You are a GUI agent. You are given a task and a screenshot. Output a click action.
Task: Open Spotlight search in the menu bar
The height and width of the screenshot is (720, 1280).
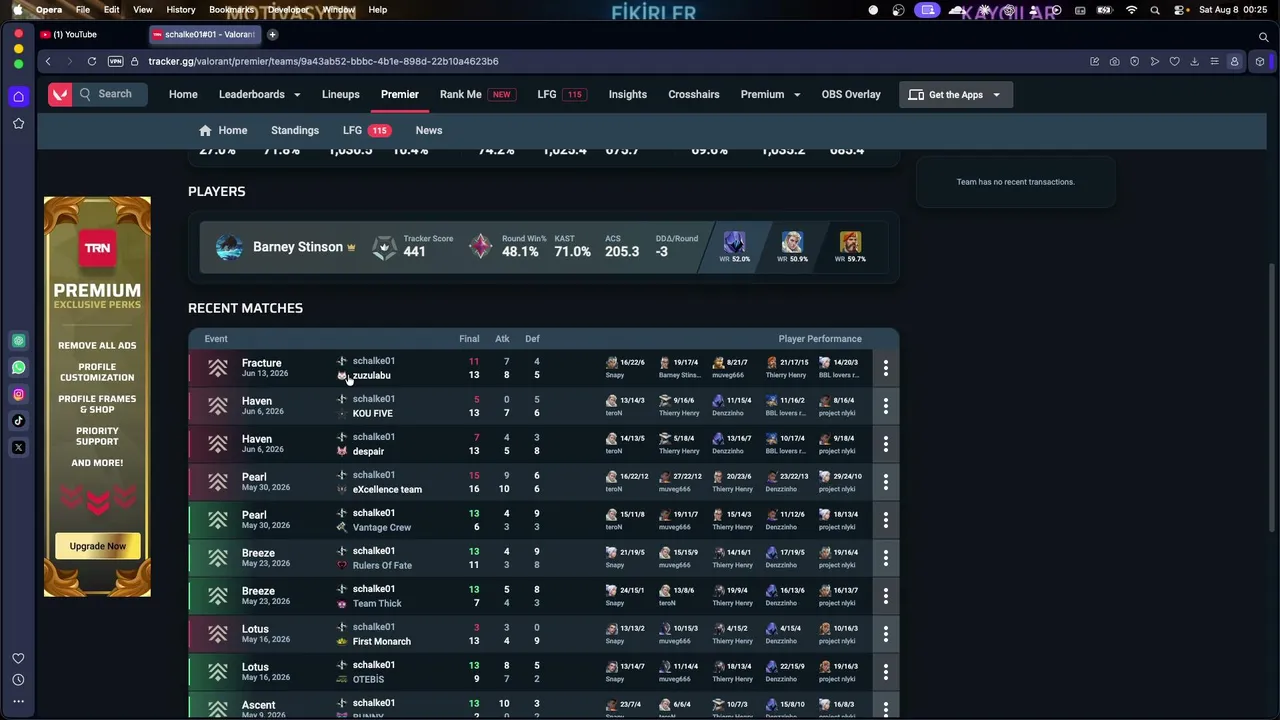point(1155,10)
